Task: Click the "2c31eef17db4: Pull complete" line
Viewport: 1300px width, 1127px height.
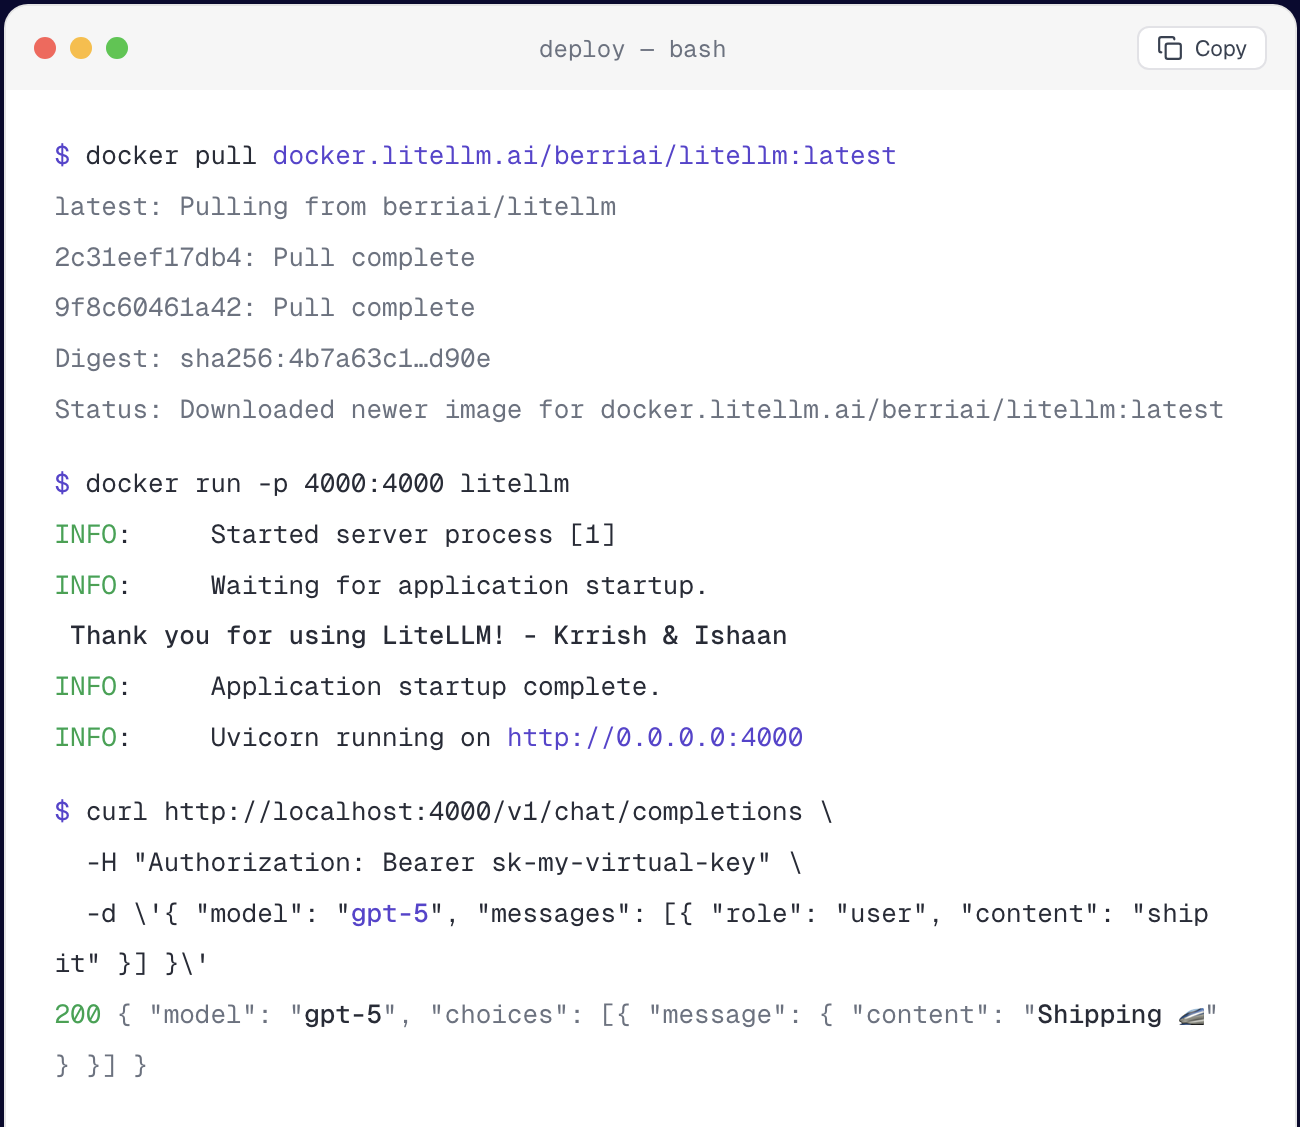Action: coord(265,258)
